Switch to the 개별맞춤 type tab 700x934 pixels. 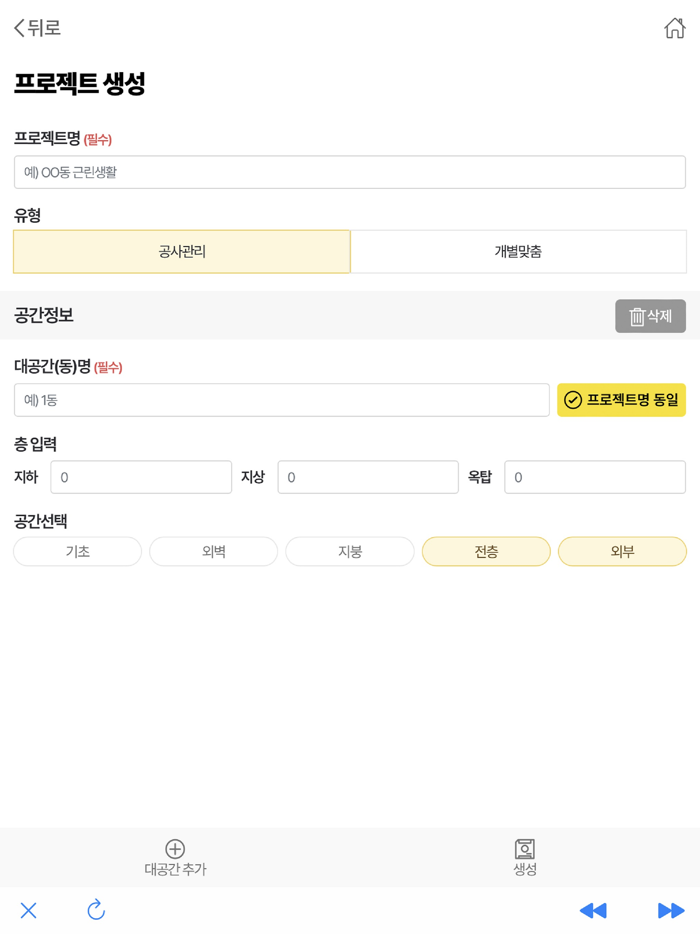pyautogui.click(x=518, y=251)
